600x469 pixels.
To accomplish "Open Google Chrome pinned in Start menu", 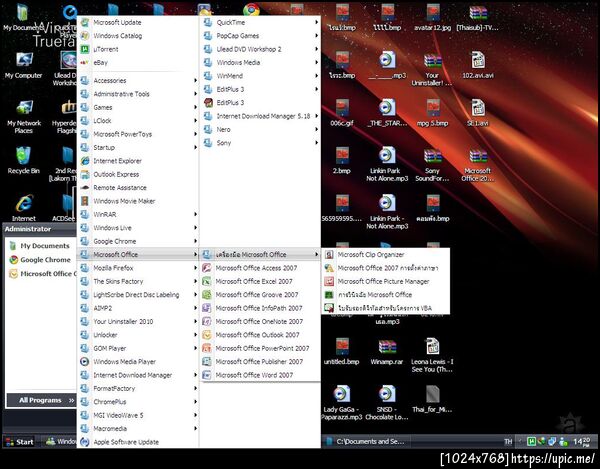I will [x=40, y=260].
